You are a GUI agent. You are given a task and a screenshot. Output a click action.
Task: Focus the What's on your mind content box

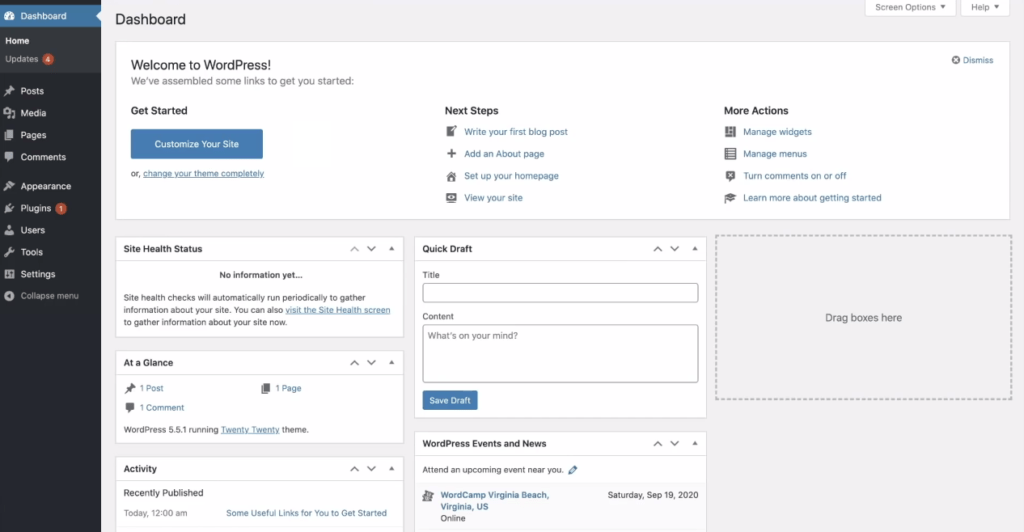[560, 353]
